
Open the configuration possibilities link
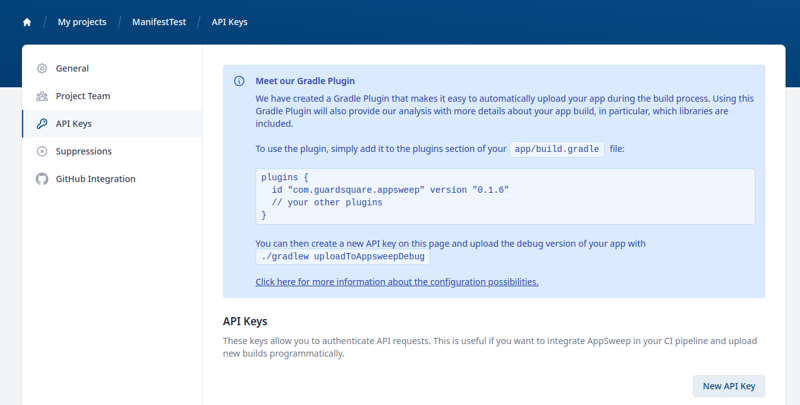tap(397, 282)
